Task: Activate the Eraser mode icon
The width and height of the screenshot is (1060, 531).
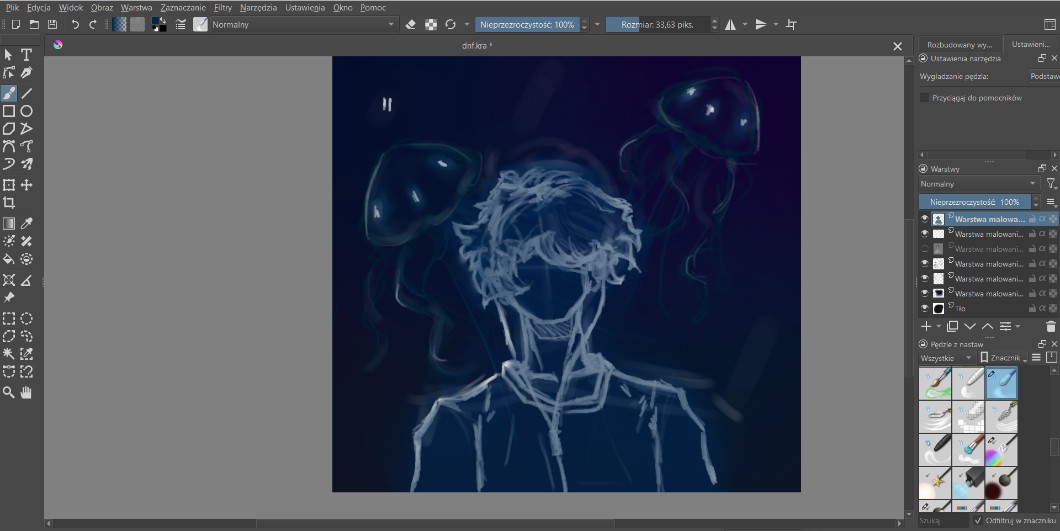Action: [410, 24]
